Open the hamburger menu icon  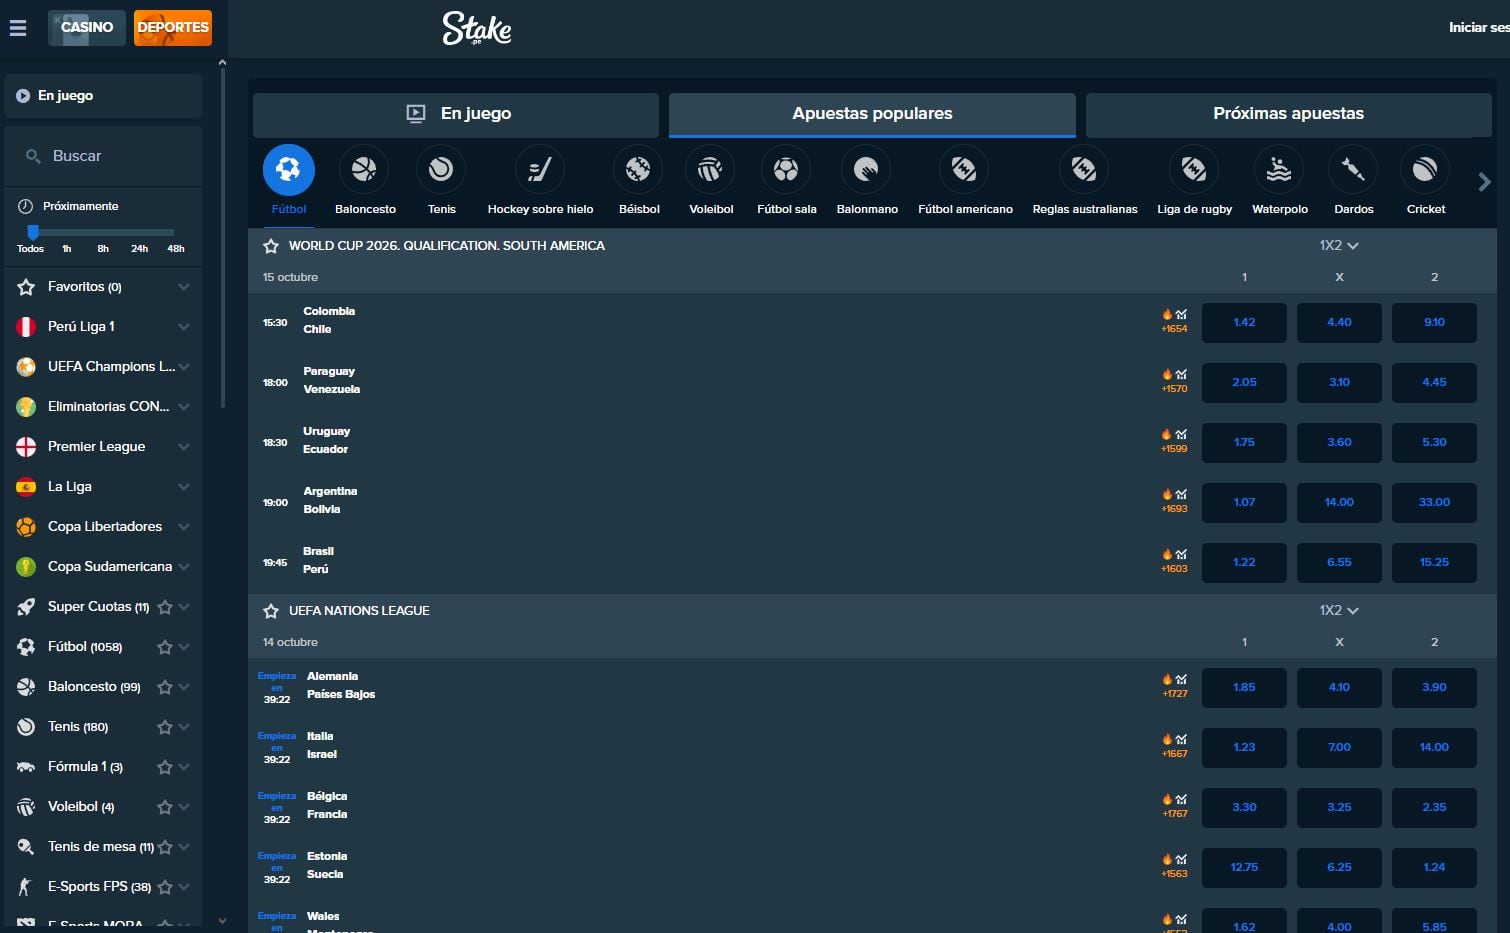(18, 28)
